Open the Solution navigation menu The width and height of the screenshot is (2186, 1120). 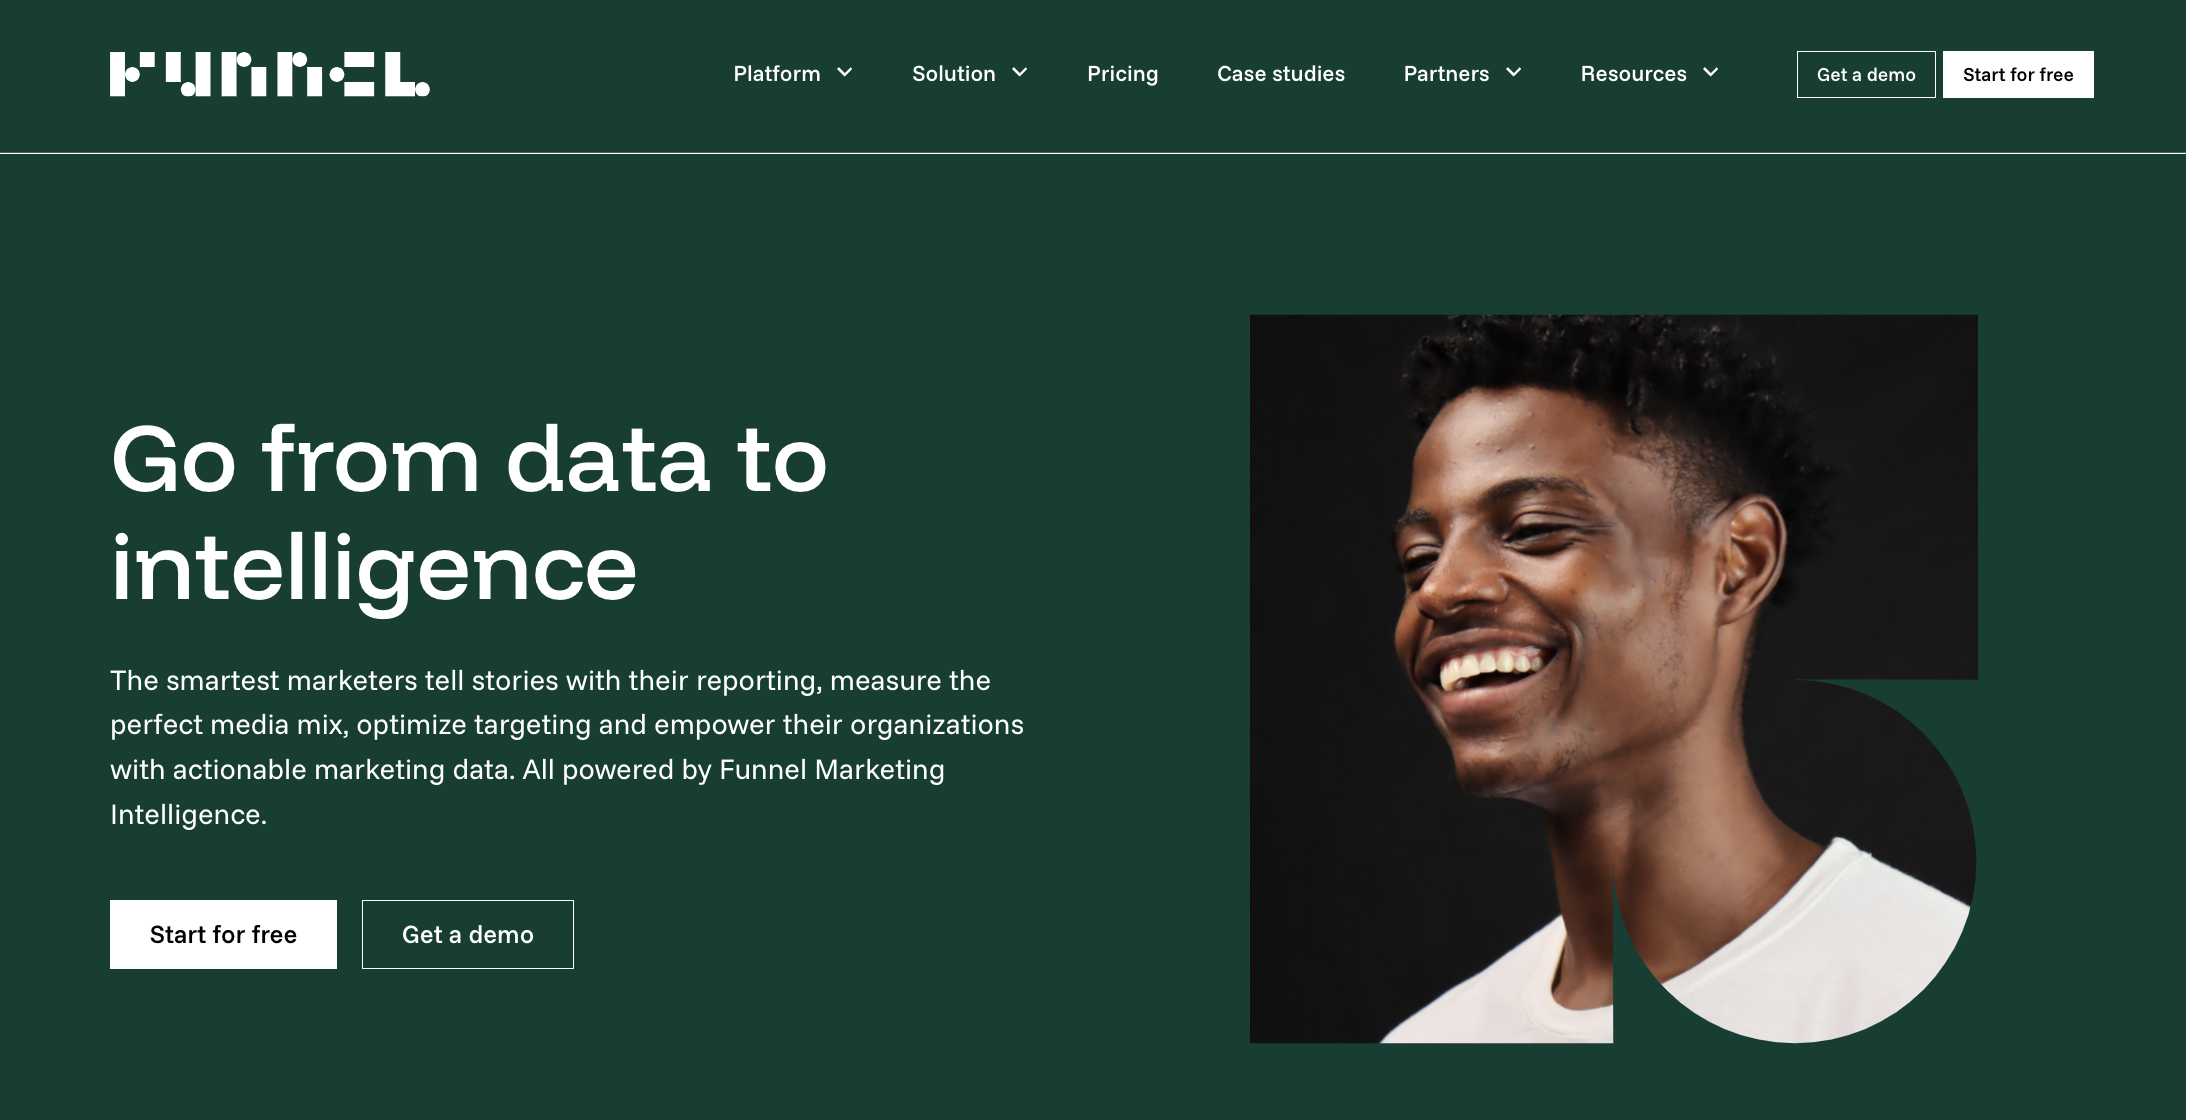[x=953, y=74]
